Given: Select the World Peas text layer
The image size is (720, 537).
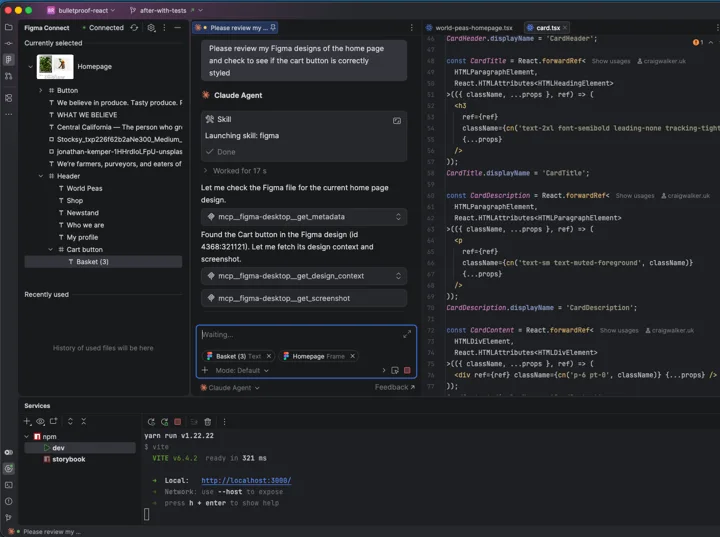Looking at the screenshot, I should pyautogui.click(x=84, y=188).
